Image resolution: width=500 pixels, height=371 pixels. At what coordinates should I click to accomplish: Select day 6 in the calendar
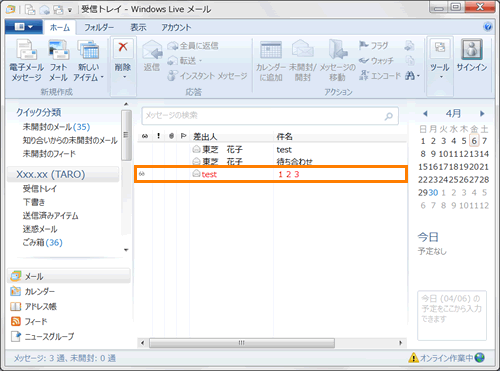(474, 141)
